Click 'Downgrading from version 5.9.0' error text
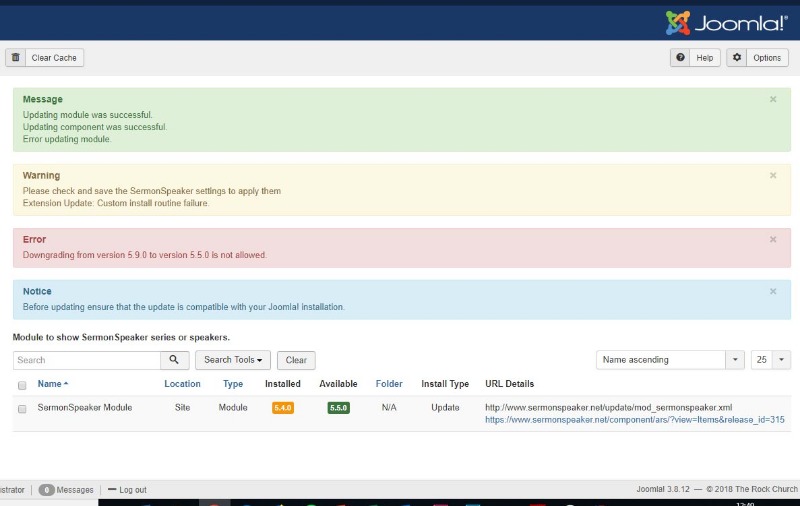The height and width of the screenshot is (506, 800). (144, 255)
